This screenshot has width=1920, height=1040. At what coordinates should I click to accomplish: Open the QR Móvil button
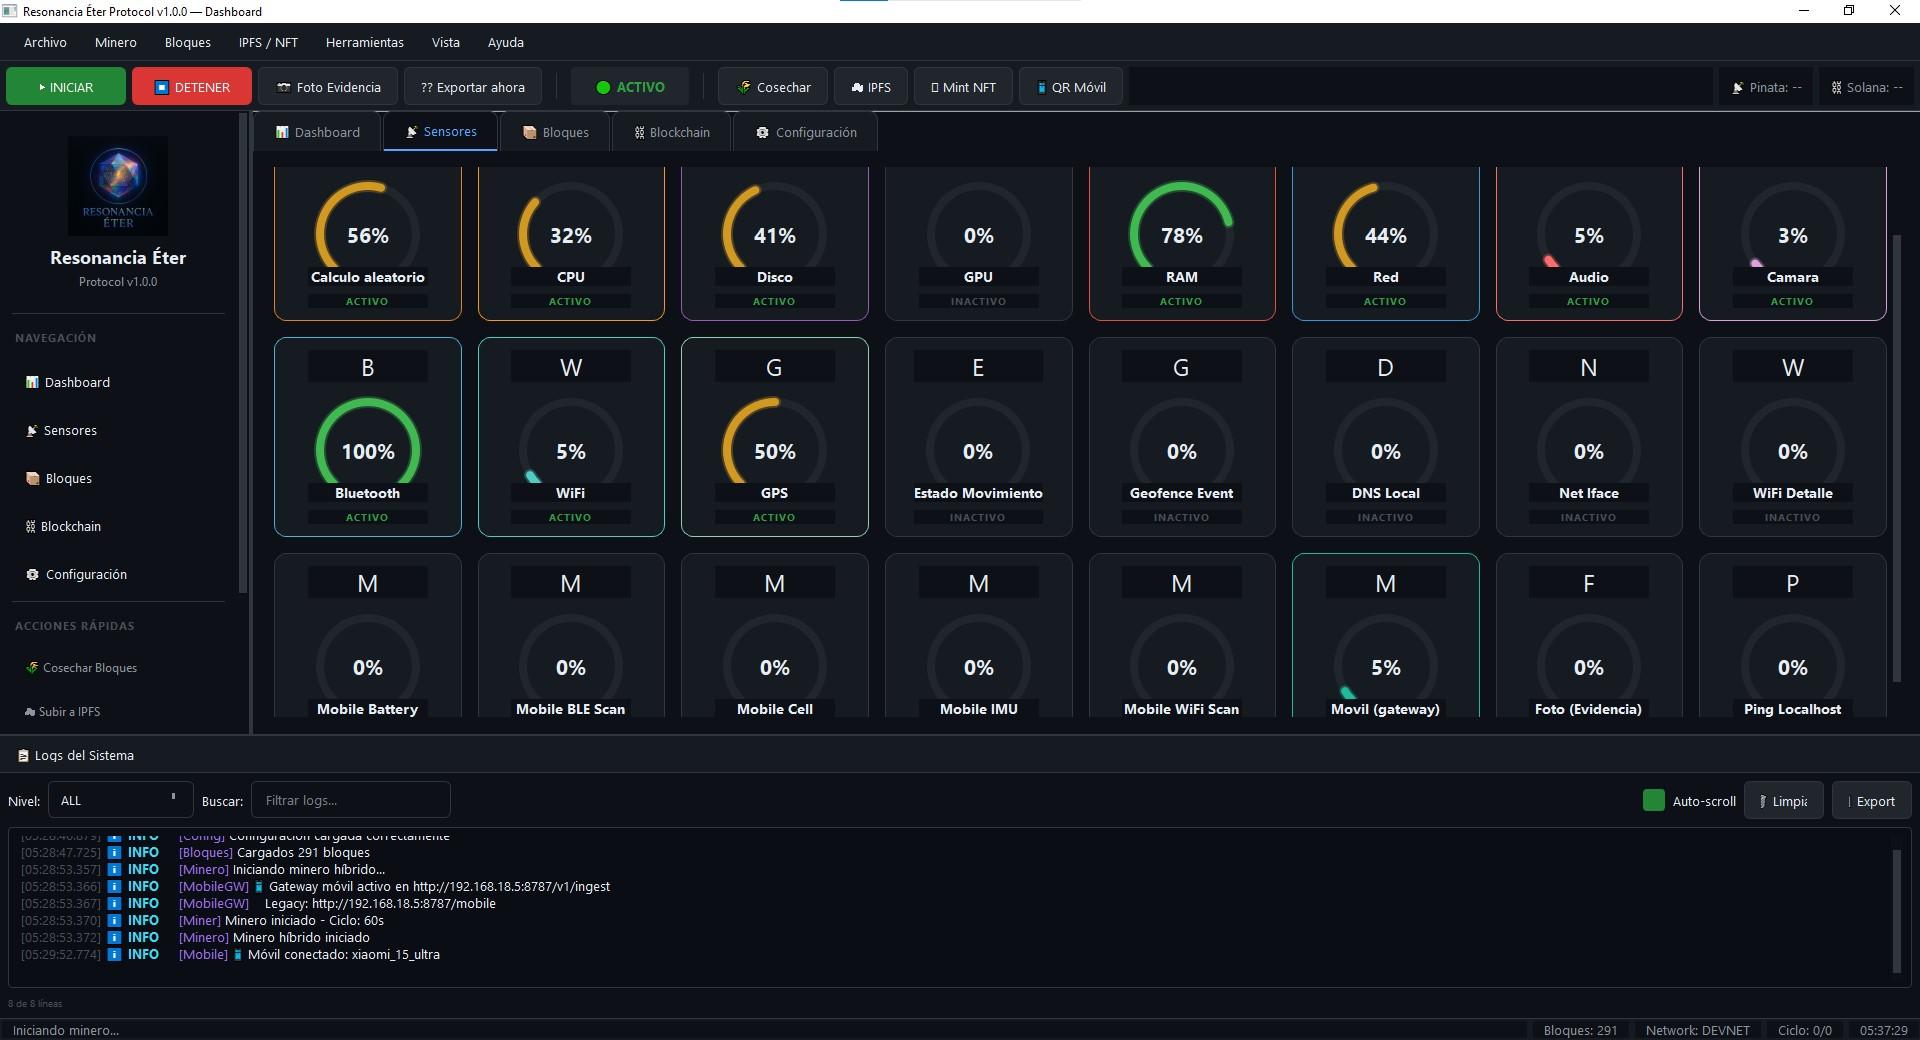[1070, 87]
